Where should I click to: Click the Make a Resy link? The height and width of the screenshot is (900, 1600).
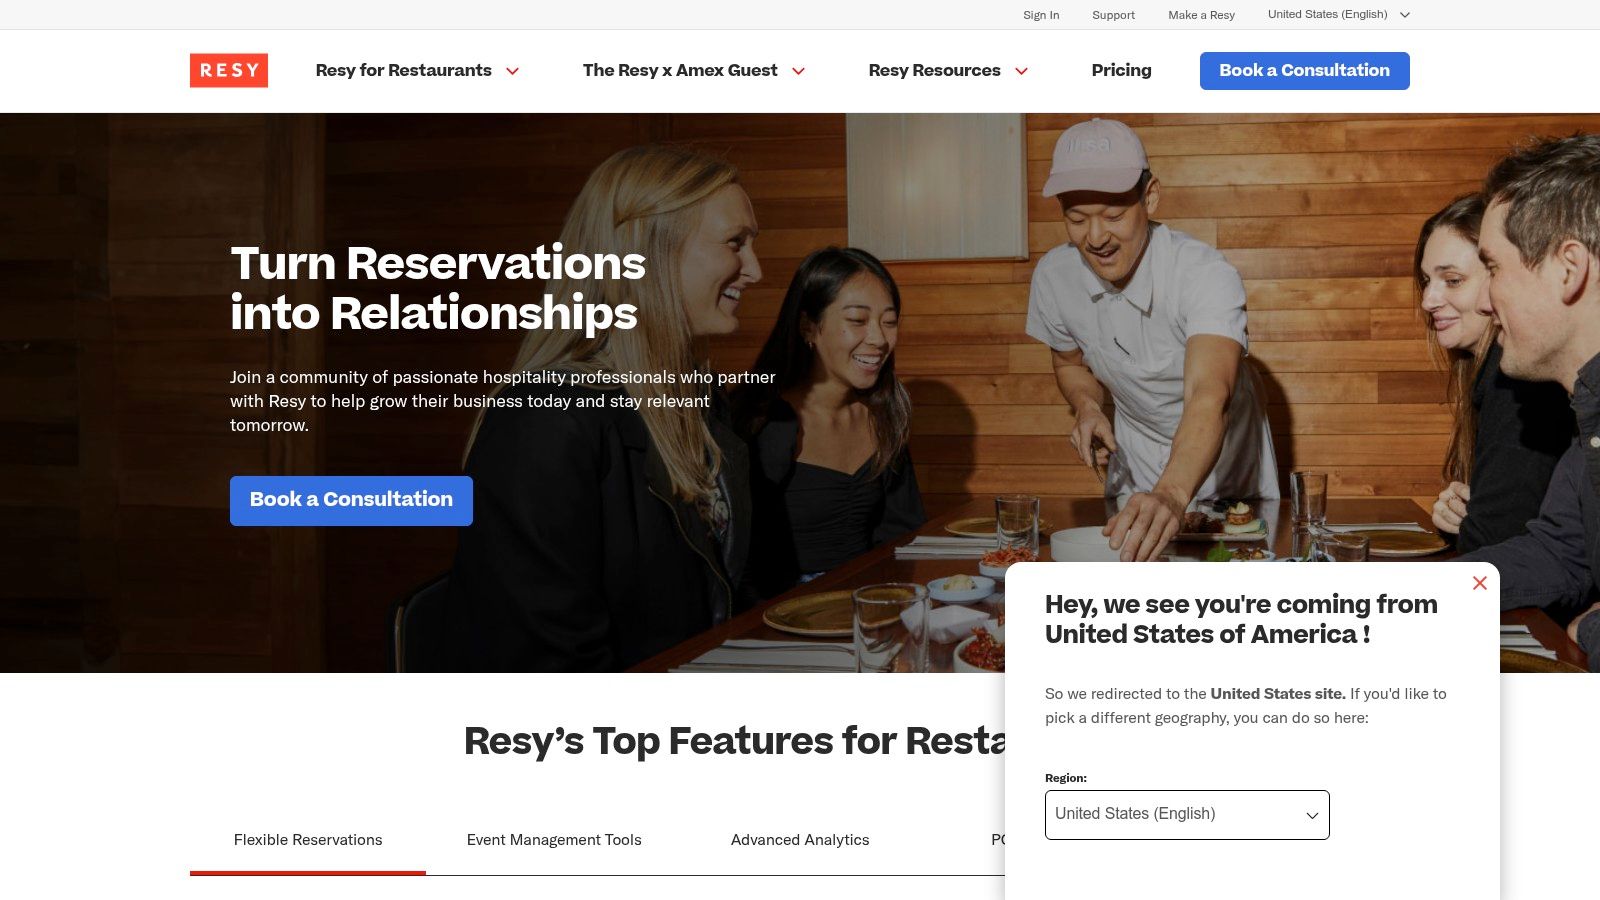(1201, 15)
